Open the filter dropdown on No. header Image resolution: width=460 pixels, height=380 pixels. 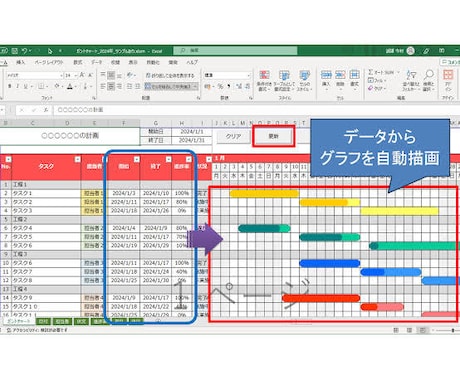pyautogui.click(x=8, y=159)
